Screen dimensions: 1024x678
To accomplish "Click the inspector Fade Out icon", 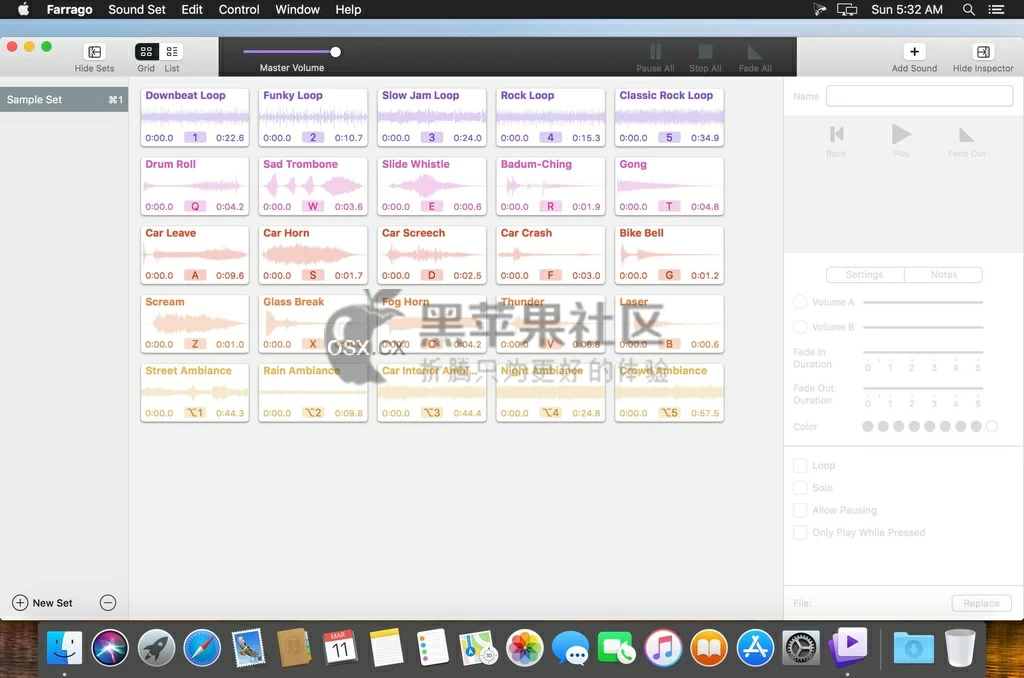I will click(x=967, y=135).
